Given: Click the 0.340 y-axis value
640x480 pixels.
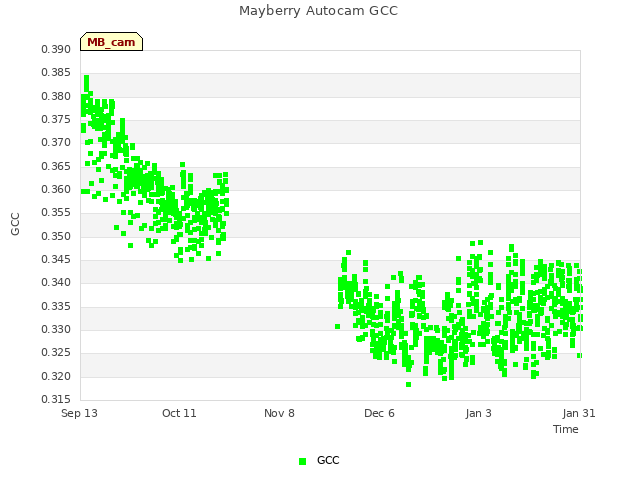Looking at the screenshot, I should click(x=56, y=282).
